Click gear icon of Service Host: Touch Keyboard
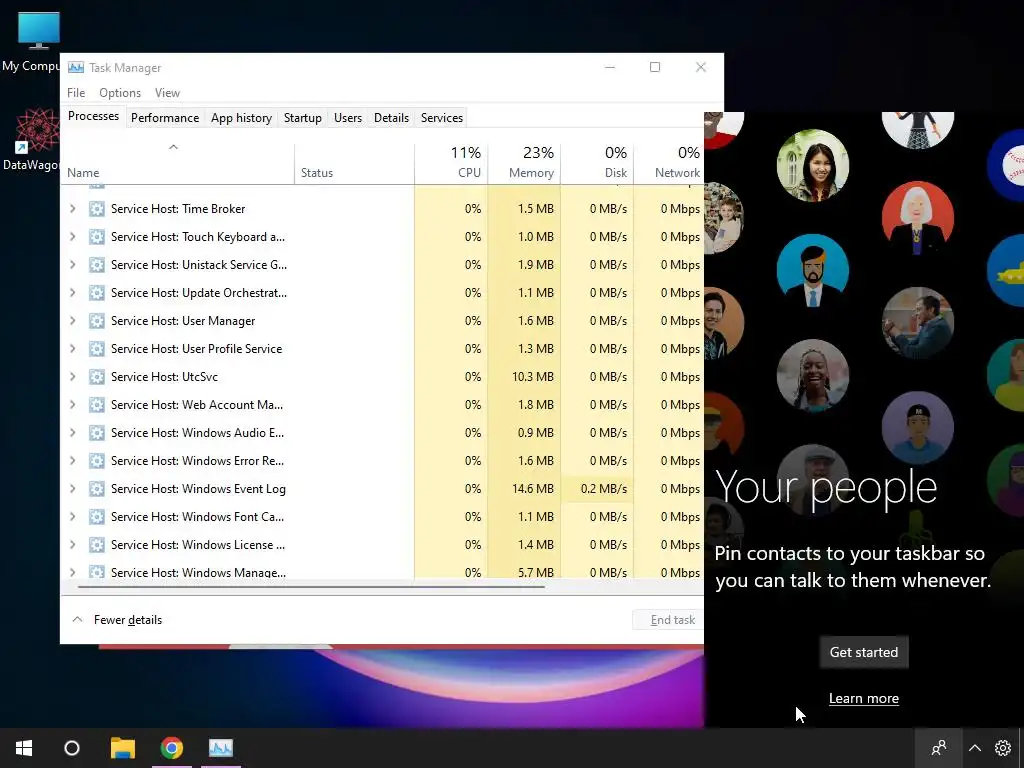The image size is (1024, 768). tap(97, 237)
